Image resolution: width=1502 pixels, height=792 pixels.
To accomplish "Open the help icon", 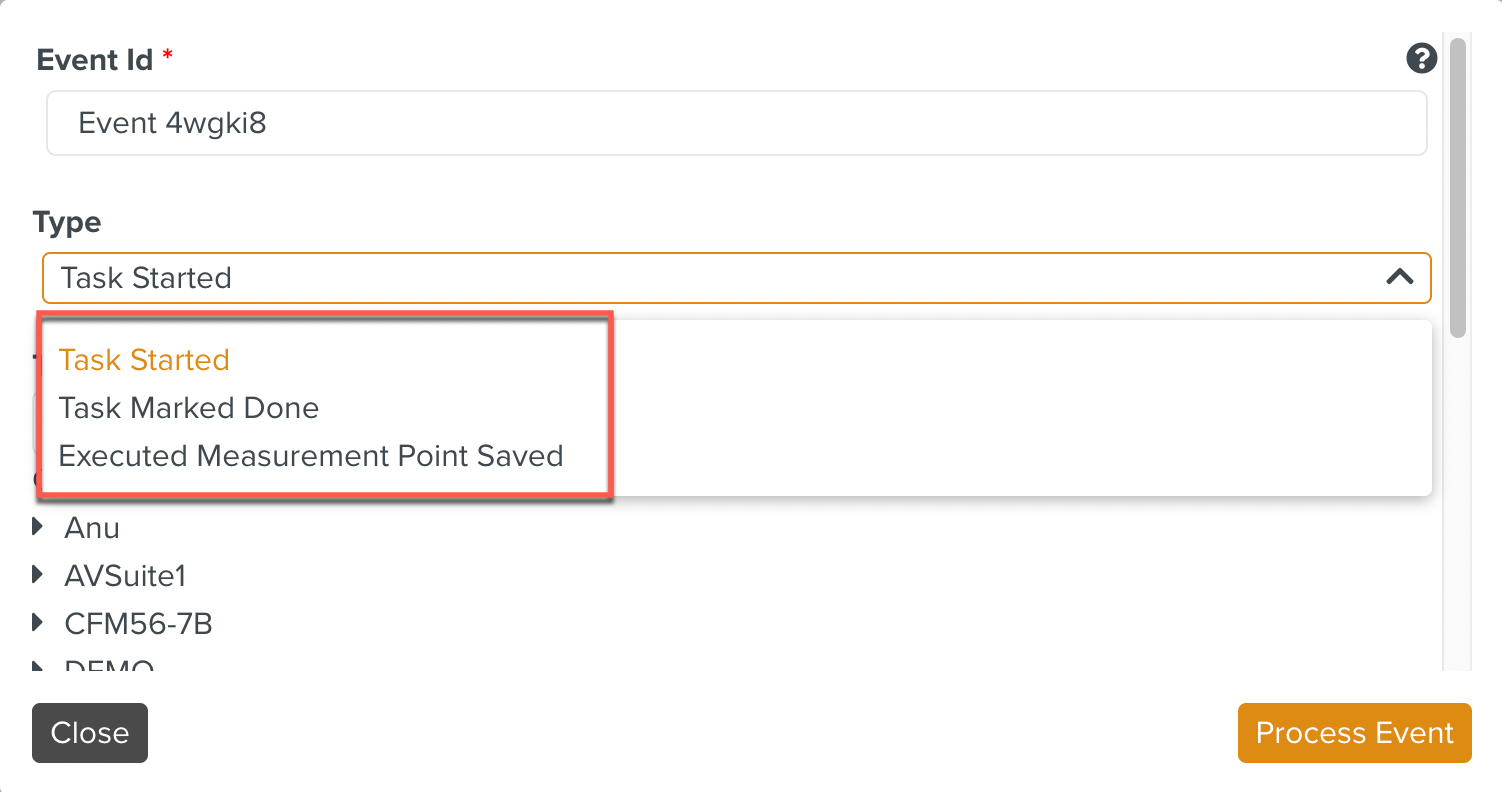I will pyautogui.click(x=1421, y=58).
